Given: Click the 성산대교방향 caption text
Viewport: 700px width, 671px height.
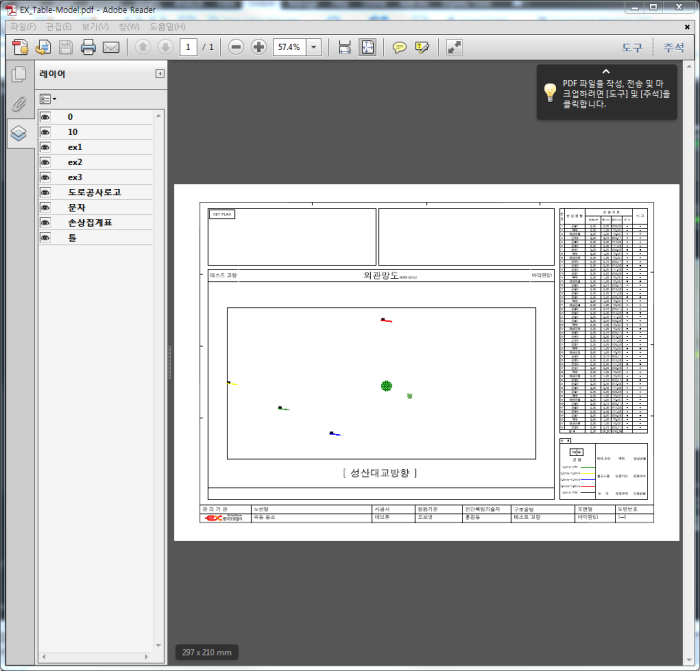Looking at the screenshot, I should [x=380, y=472].
